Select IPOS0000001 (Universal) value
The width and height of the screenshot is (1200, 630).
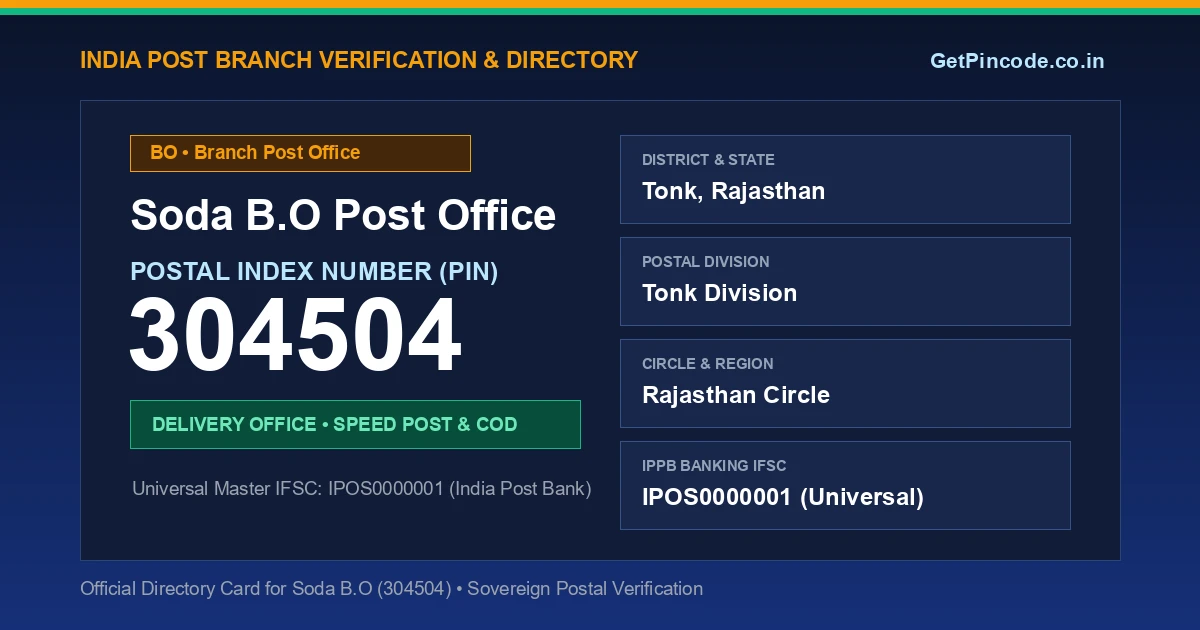(783, 497)
